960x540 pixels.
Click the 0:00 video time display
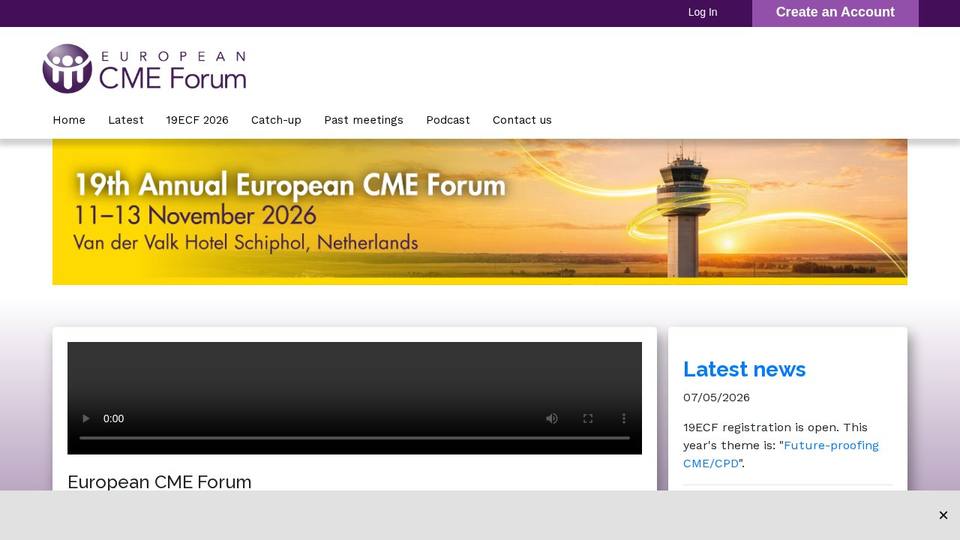coord(113,419)
